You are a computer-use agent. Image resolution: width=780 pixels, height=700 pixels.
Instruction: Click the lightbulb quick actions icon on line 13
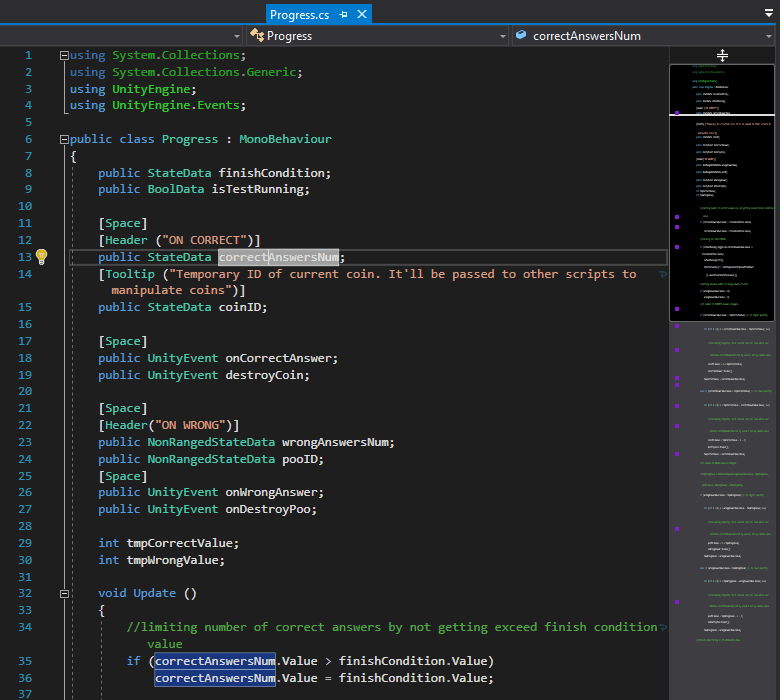pyautogui.click(x=42, y=257)
